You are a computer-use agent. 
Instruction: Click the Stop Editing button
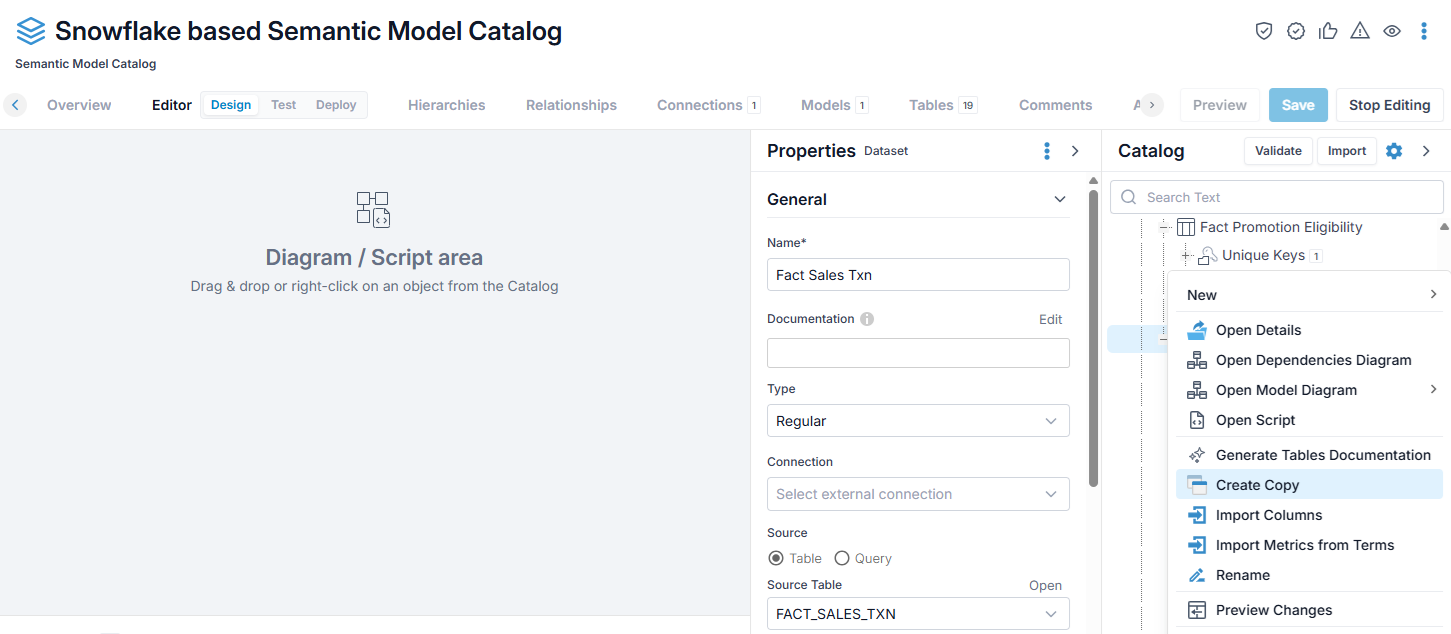tap(1389, 105)
